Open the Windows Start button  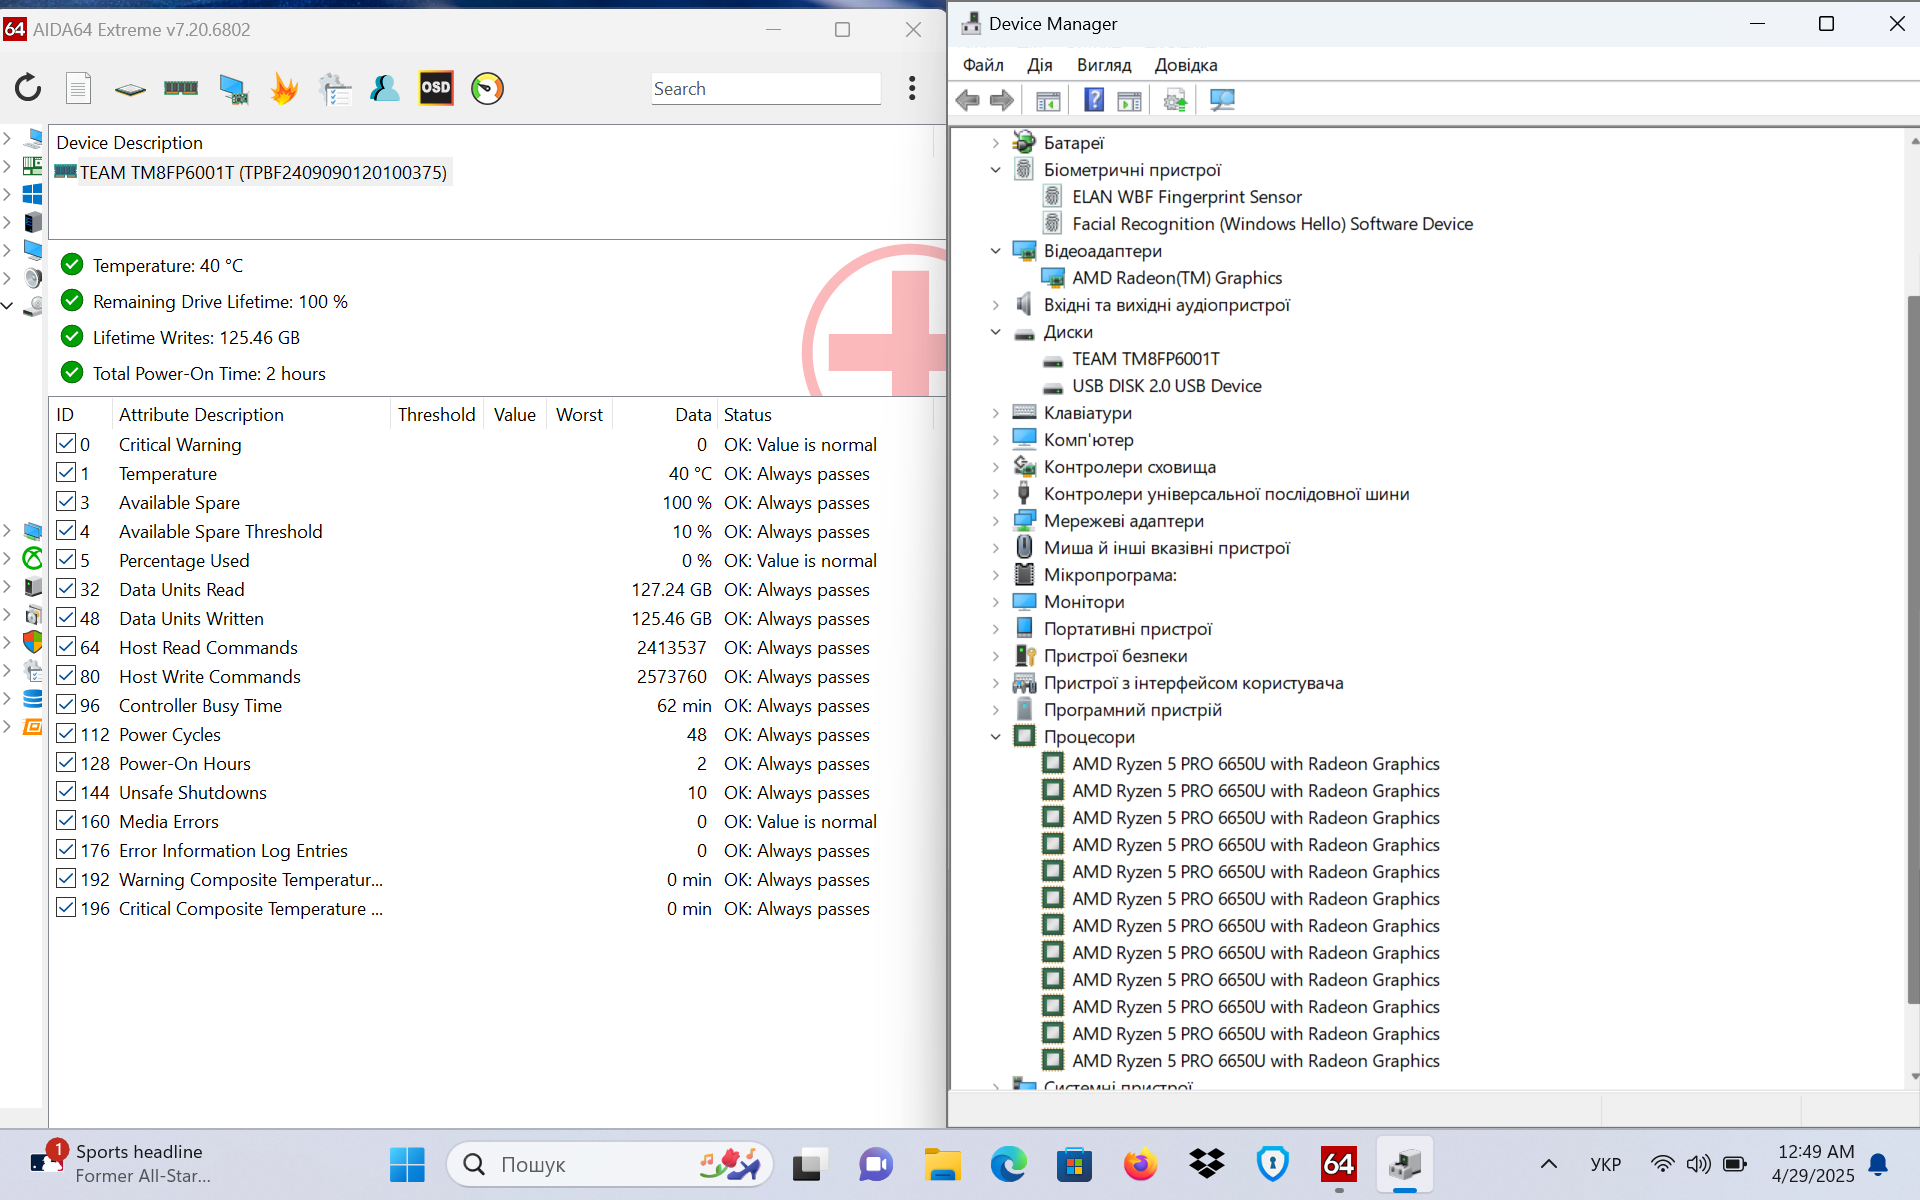point(407,1164)
